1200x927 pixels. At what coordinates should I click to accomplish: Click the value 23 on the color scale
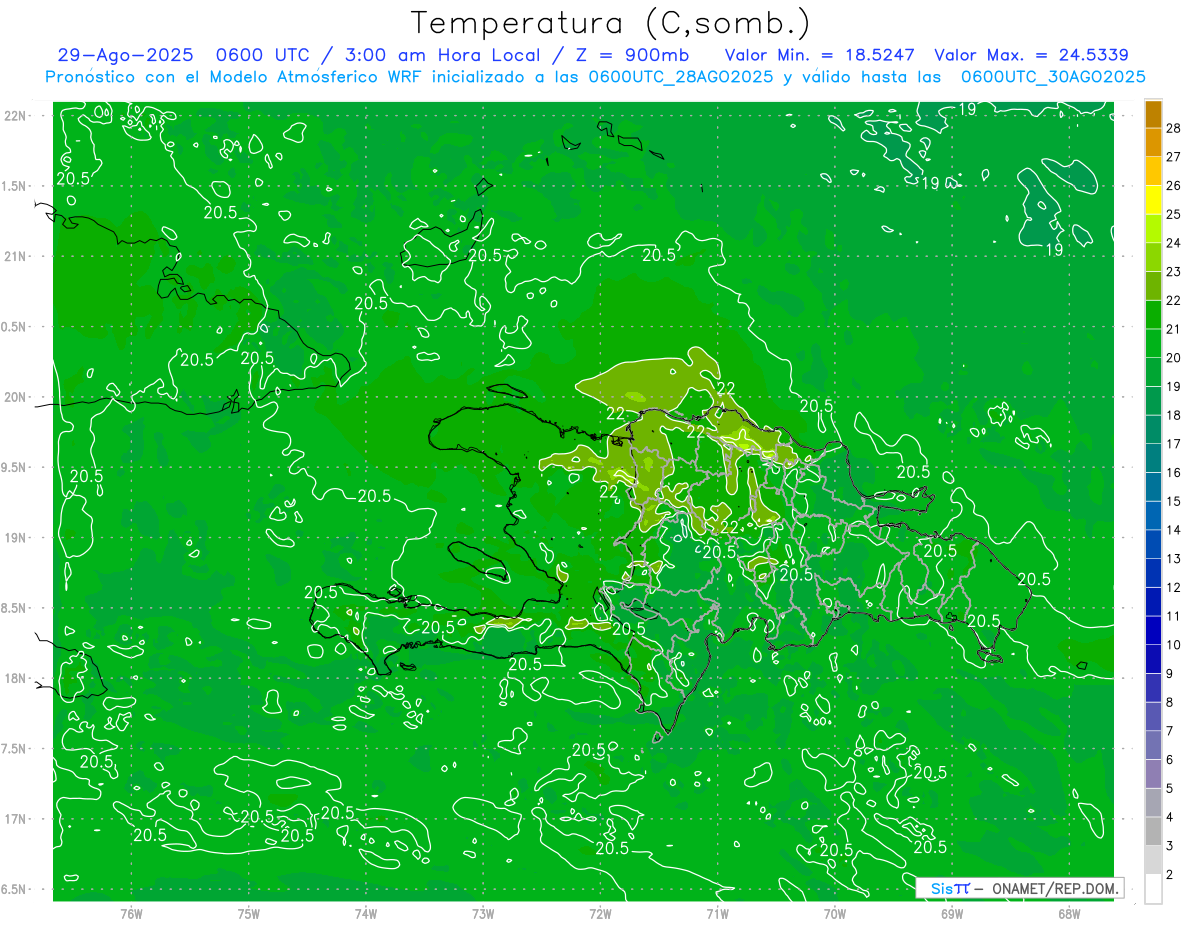1174,271
